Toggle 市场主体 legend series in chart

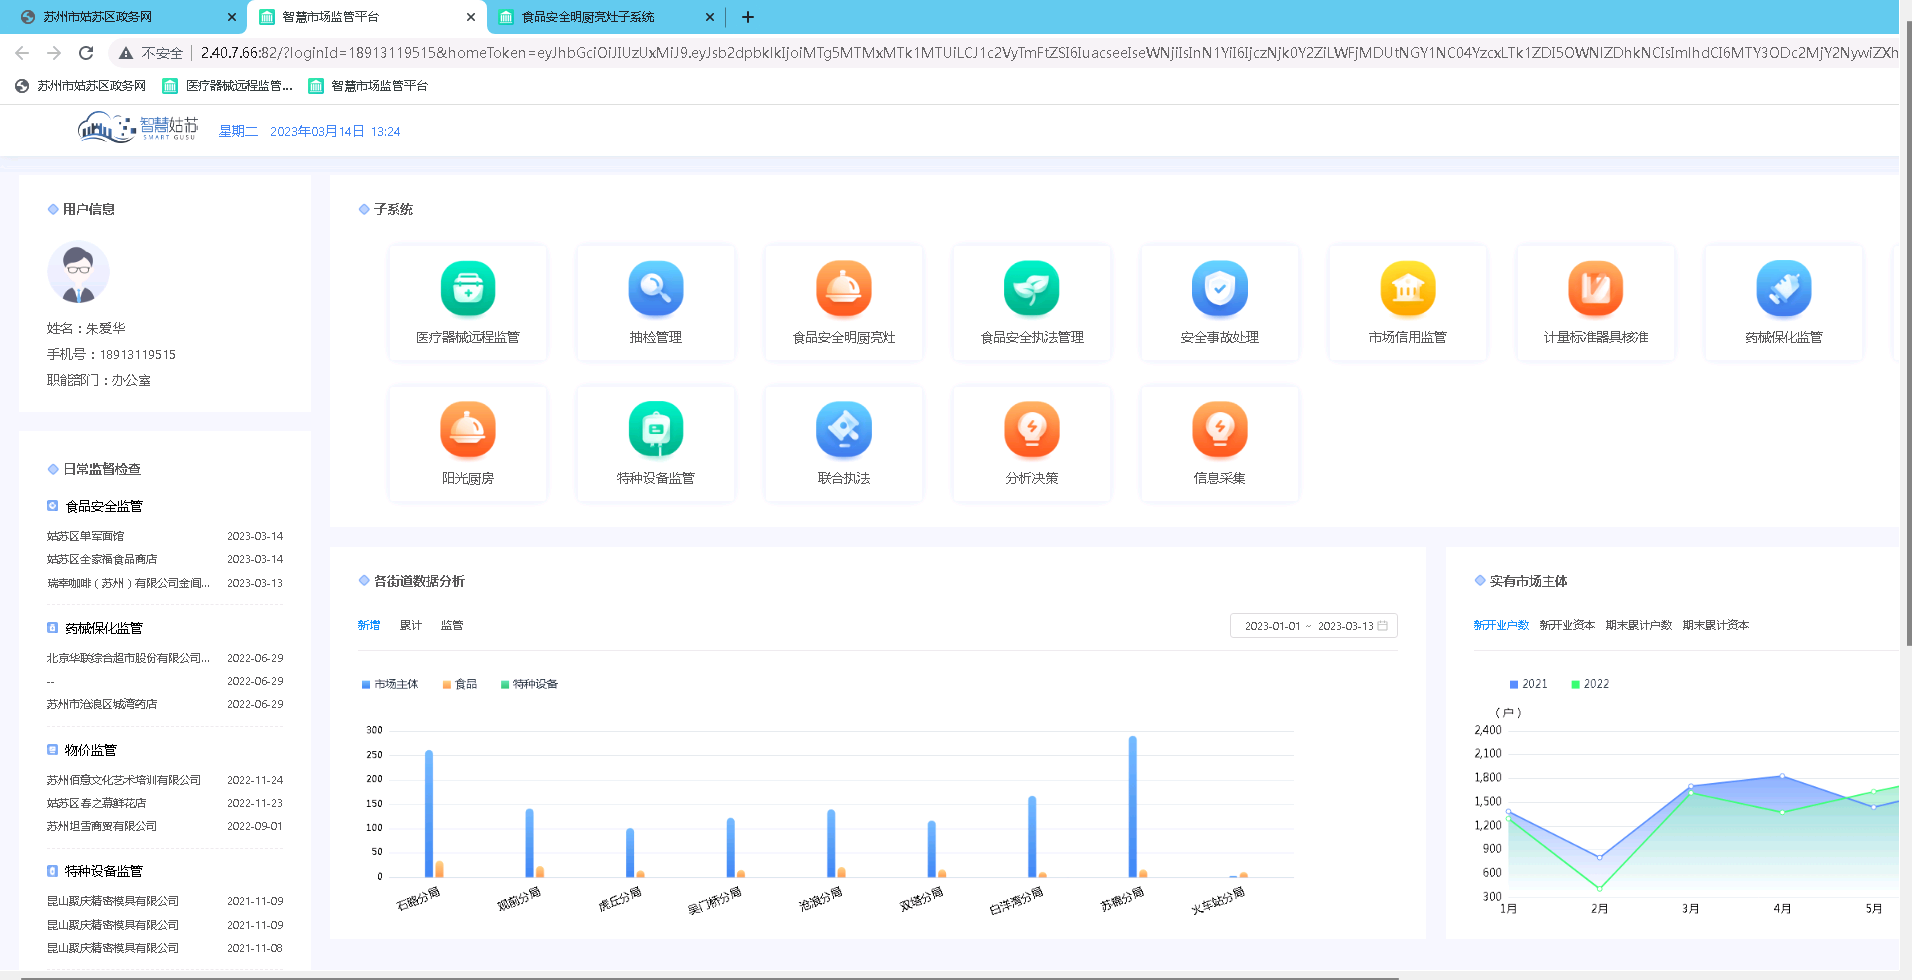[390, 684]
